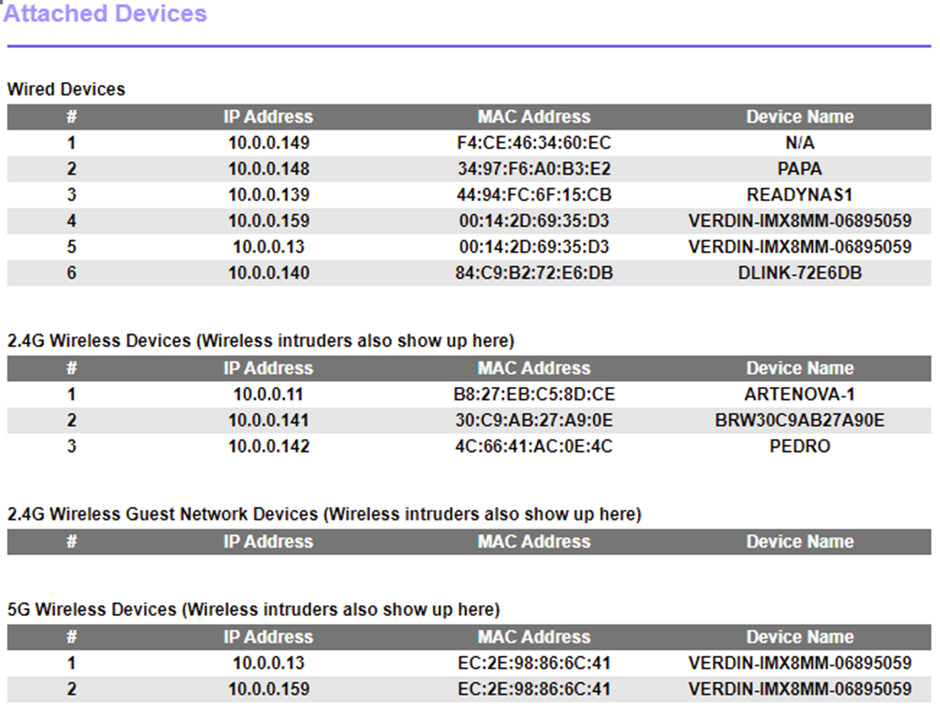Screen dimensions: 940x711
Task: Click the 2.4G Wireless Guest Network Devices heading
Action: [x=324, y=514]
